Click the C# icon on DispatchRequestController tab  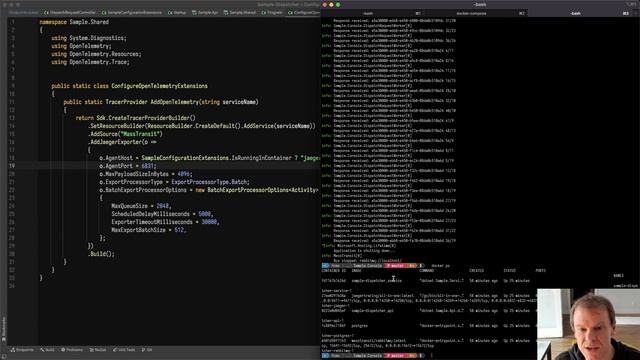tap(46, 13)
